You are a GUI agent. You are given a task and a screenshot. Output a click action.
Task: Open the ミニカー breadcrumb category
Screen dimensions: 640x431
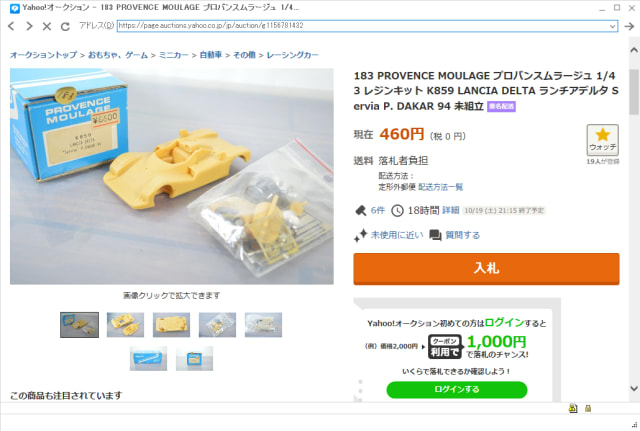(x=173, y=55)
